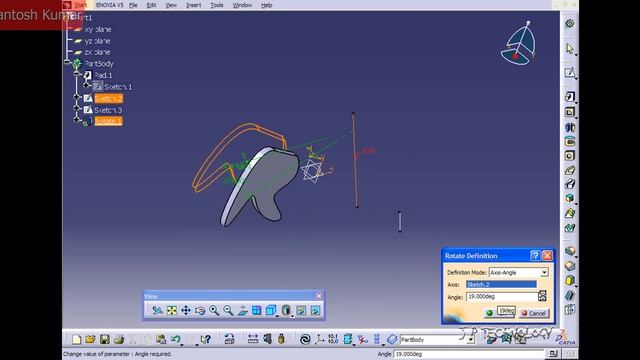The image size is (640, 360).
Task: Select the Pad tool in right toolbar
Action: (570, 97)
